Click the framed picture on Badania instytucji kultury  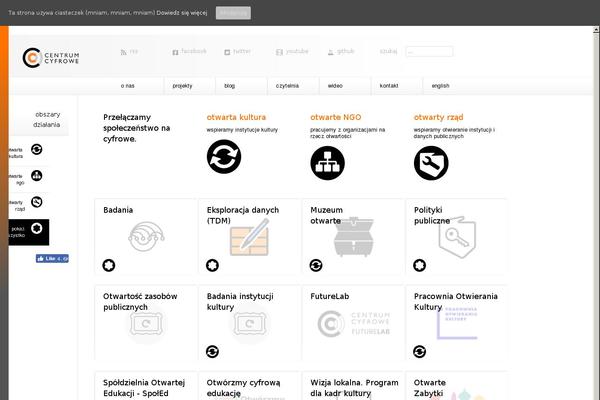point(250,324)
